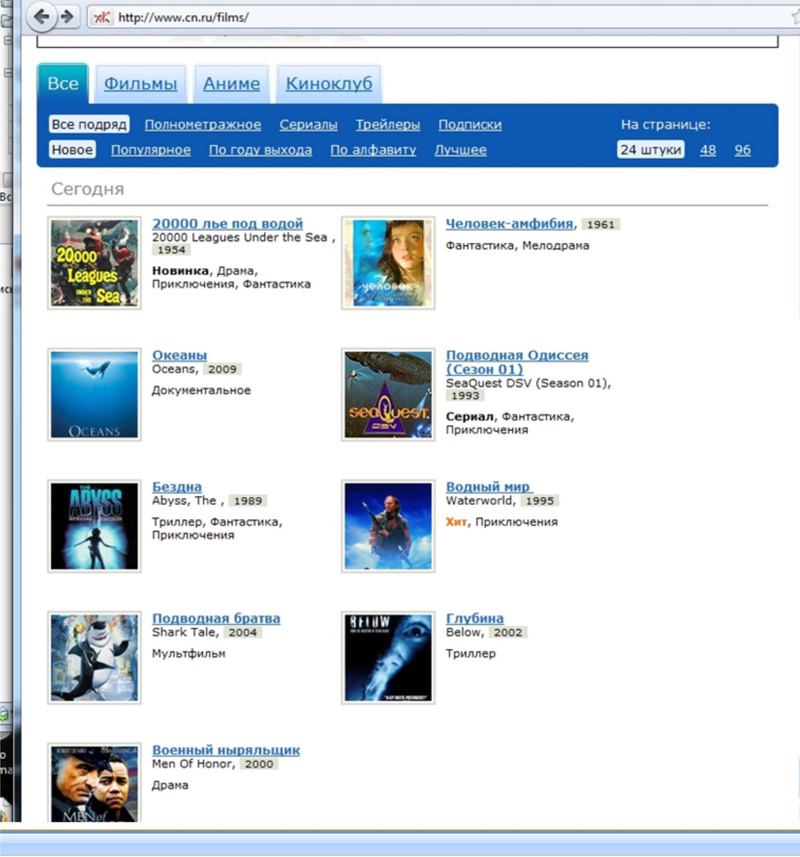The image size is (800, 857).
Task: Open 20000 Leagues Under the Sea poster
Action: 95,263
